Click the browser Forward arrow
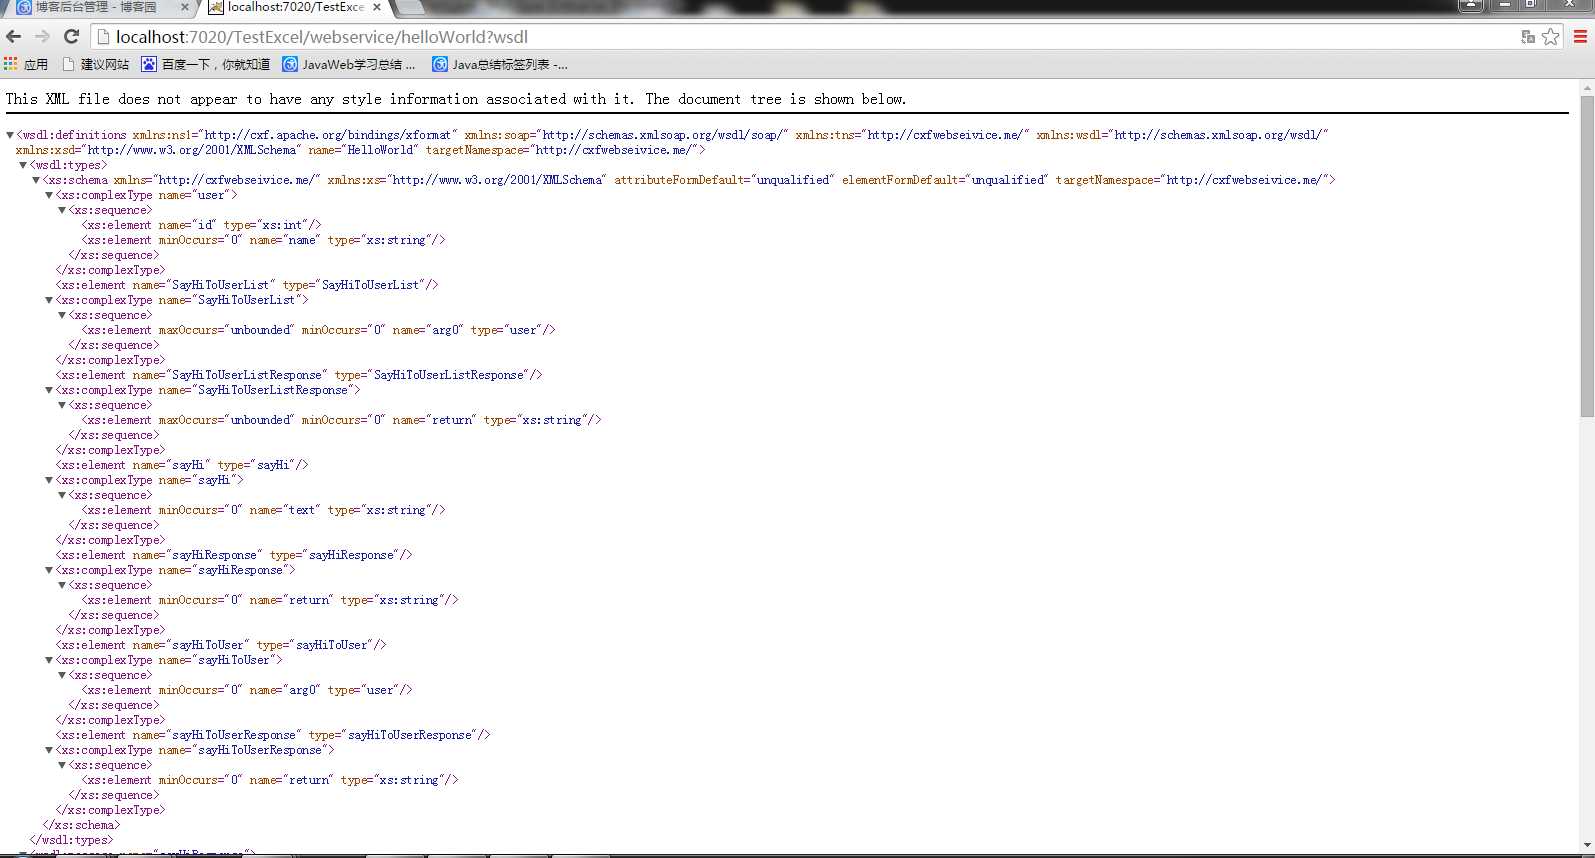The height and width of the screenshot is (858, 1595). coord(42,37)
